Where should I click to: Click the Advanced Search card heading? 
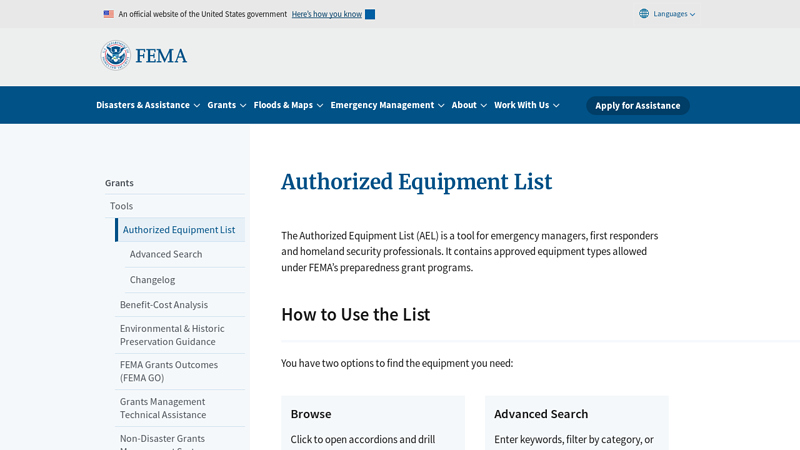pos(541,414)
